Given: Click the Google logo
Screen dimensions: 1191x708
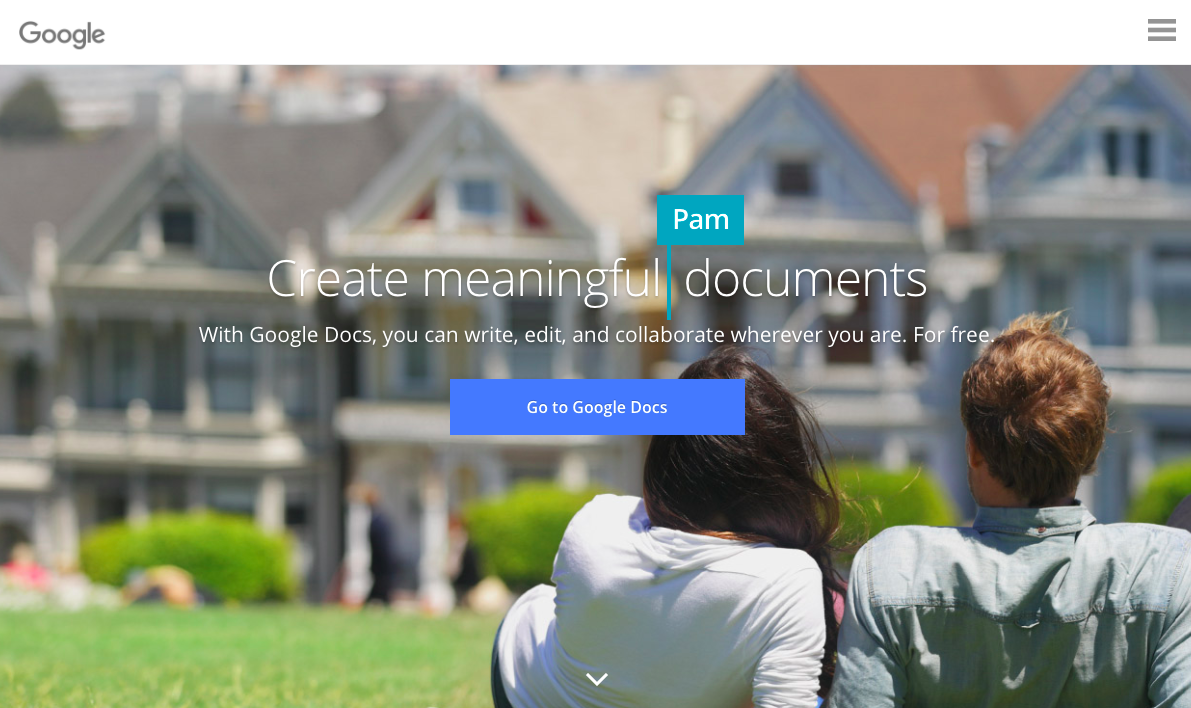Looking at the screenshot, I should coord(62,34).
